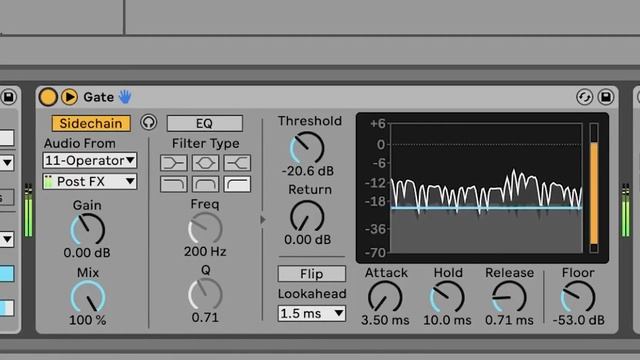Click the 0.71 ms release value
The height and width of the screenshot is (360, 640).
click(x=509, y=320)
